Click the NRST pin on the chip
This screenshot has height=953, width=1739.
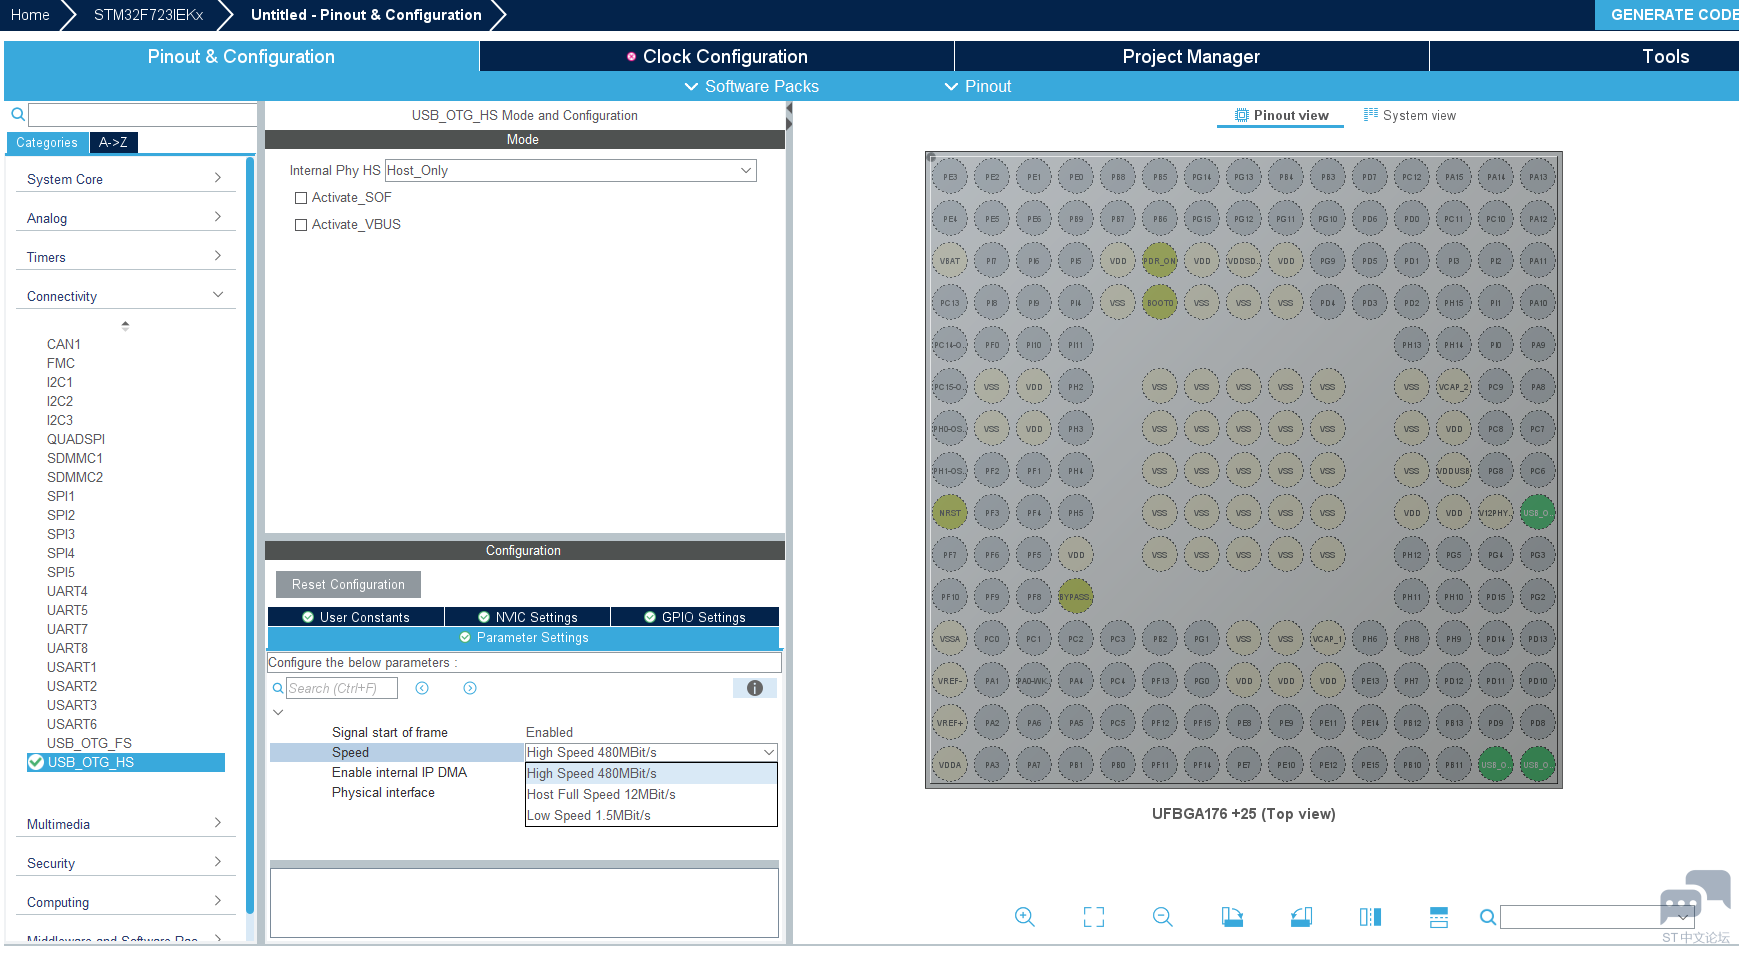coord(950,513)
